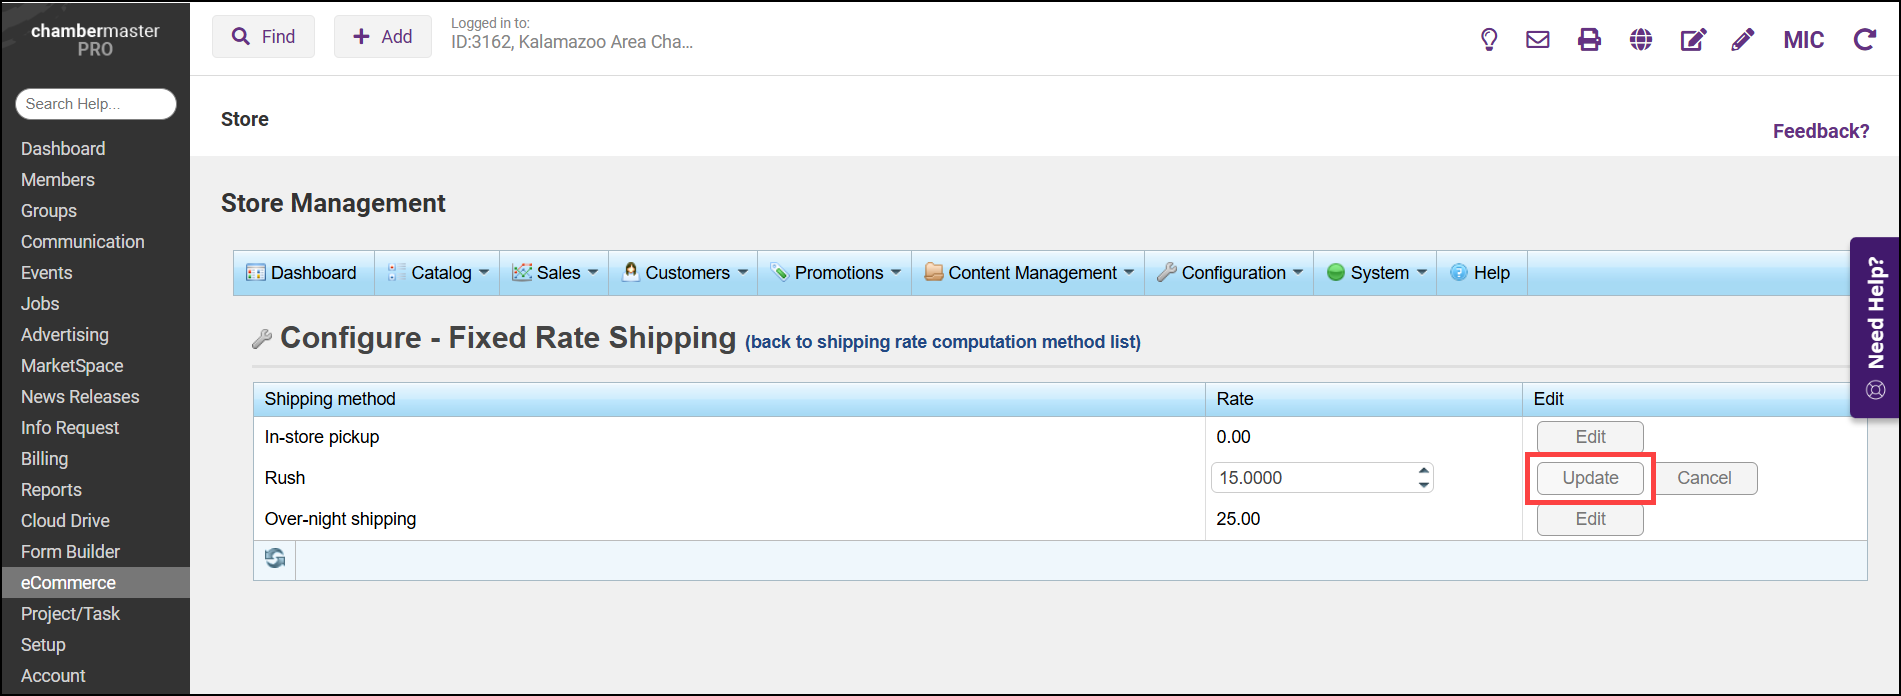Edit the Over-night shipping rate
The image size is (1901, 696).
[1590, 519]
